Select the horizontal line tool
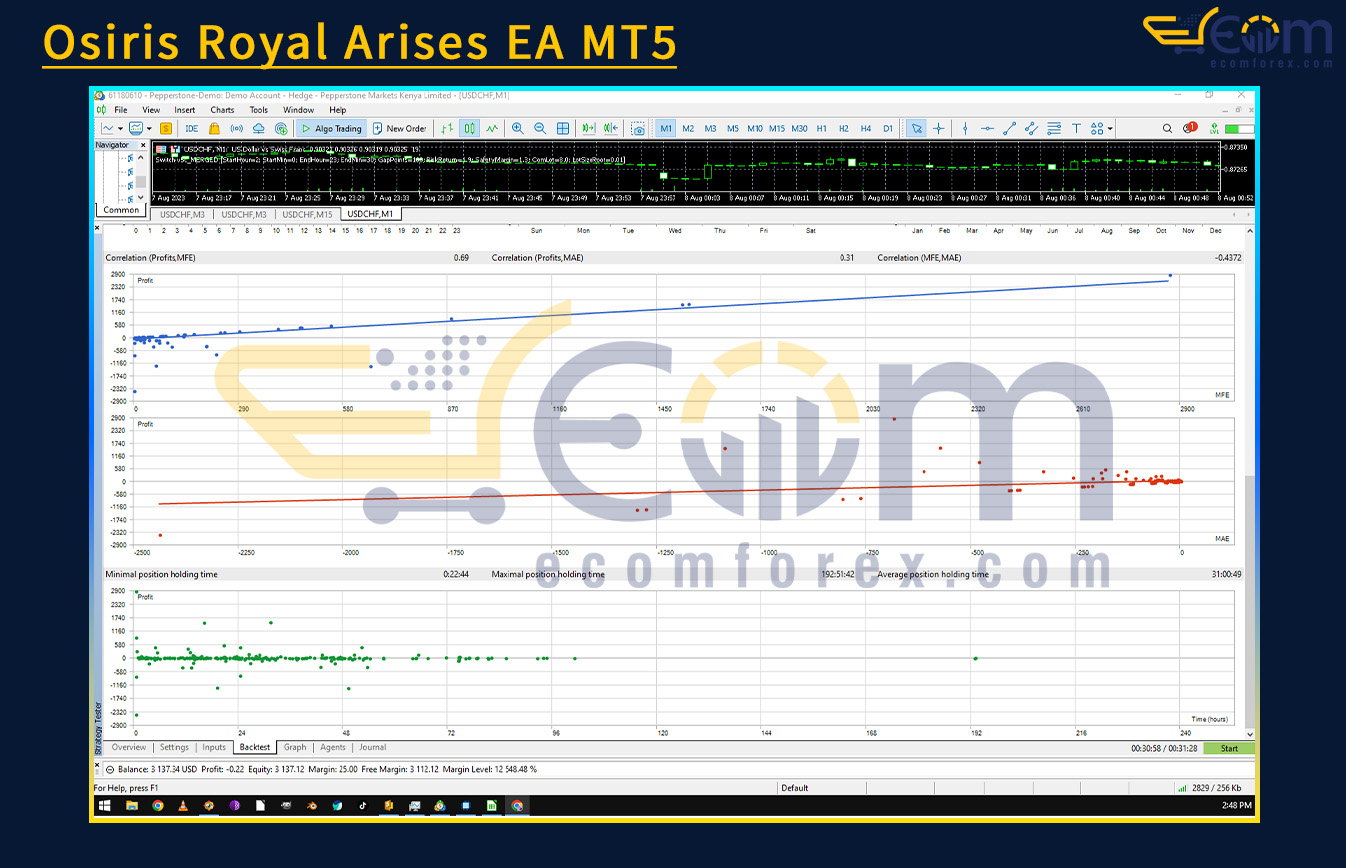 (x=987, y=128)
